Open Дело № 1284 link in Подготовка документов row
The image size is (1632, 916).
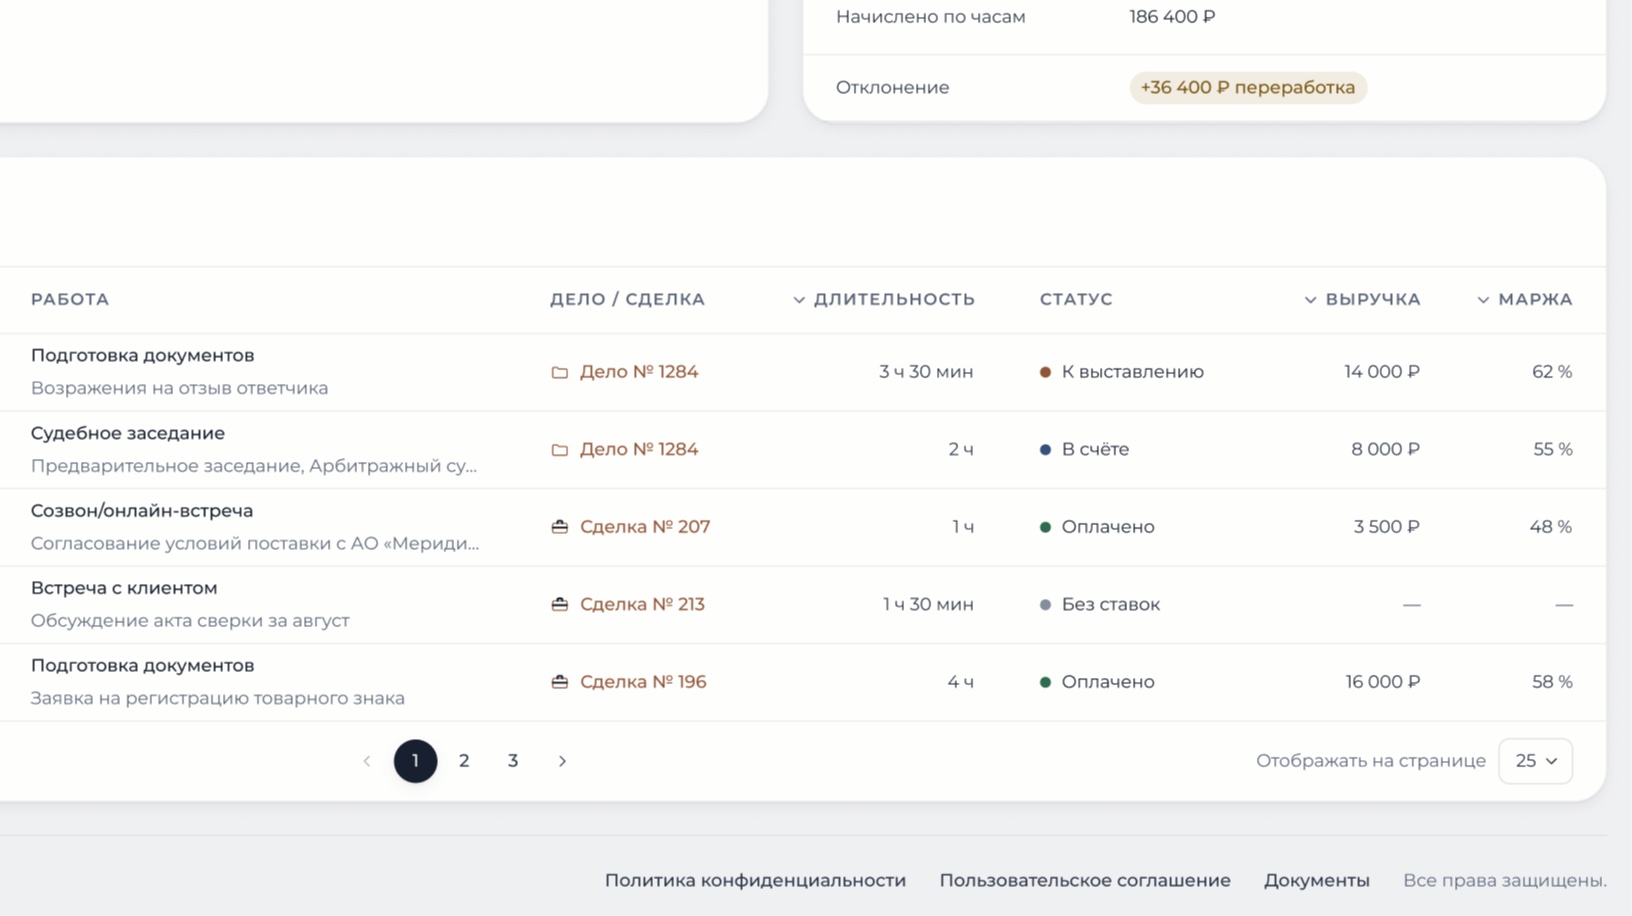tap(639, 372)
